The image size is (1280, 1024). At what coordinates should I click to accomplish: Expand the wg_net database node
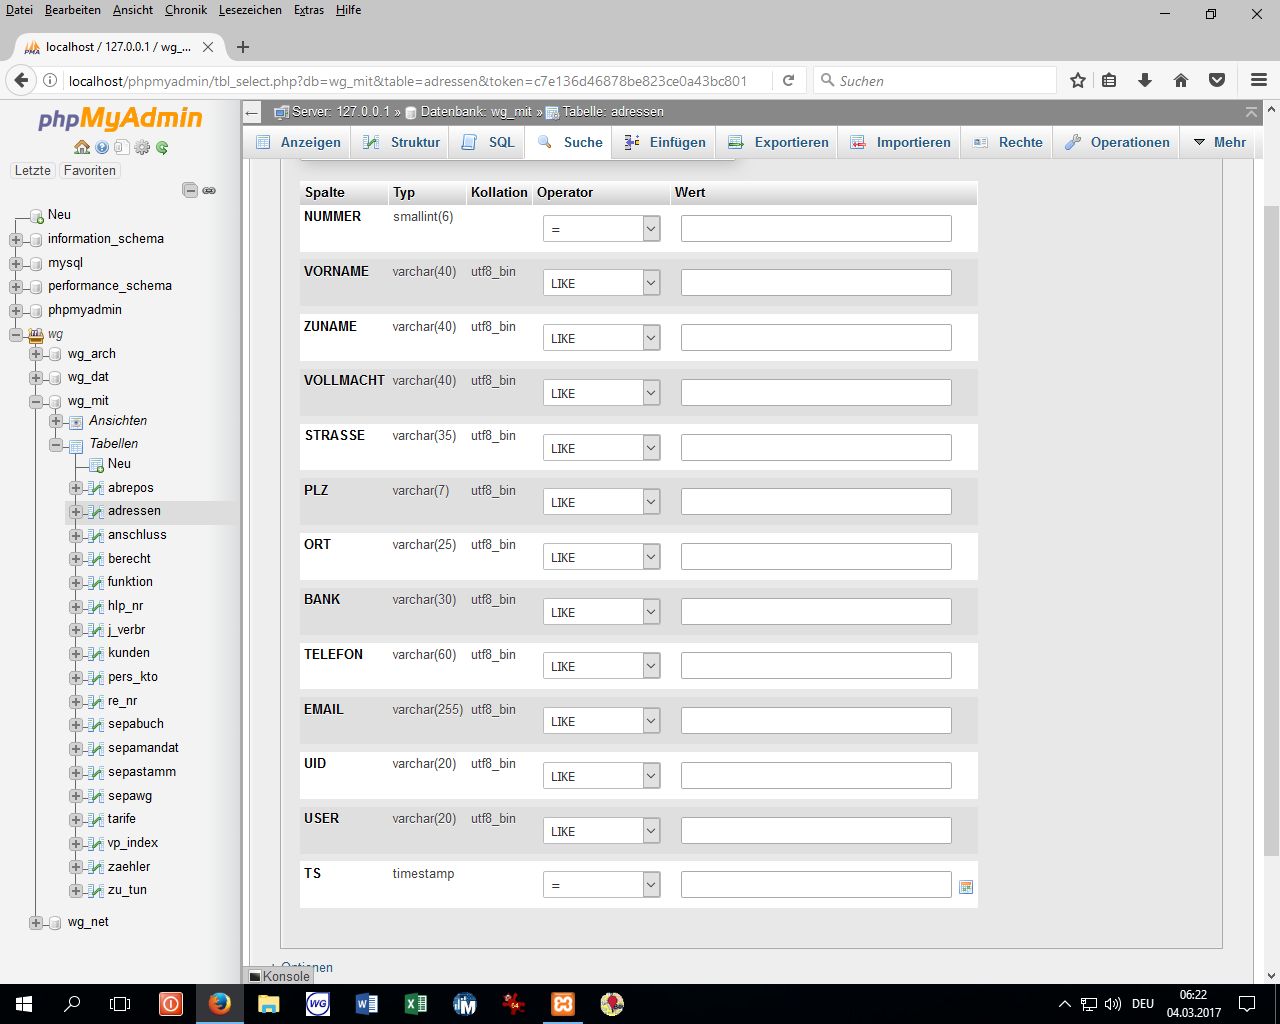tap(36, 922)
